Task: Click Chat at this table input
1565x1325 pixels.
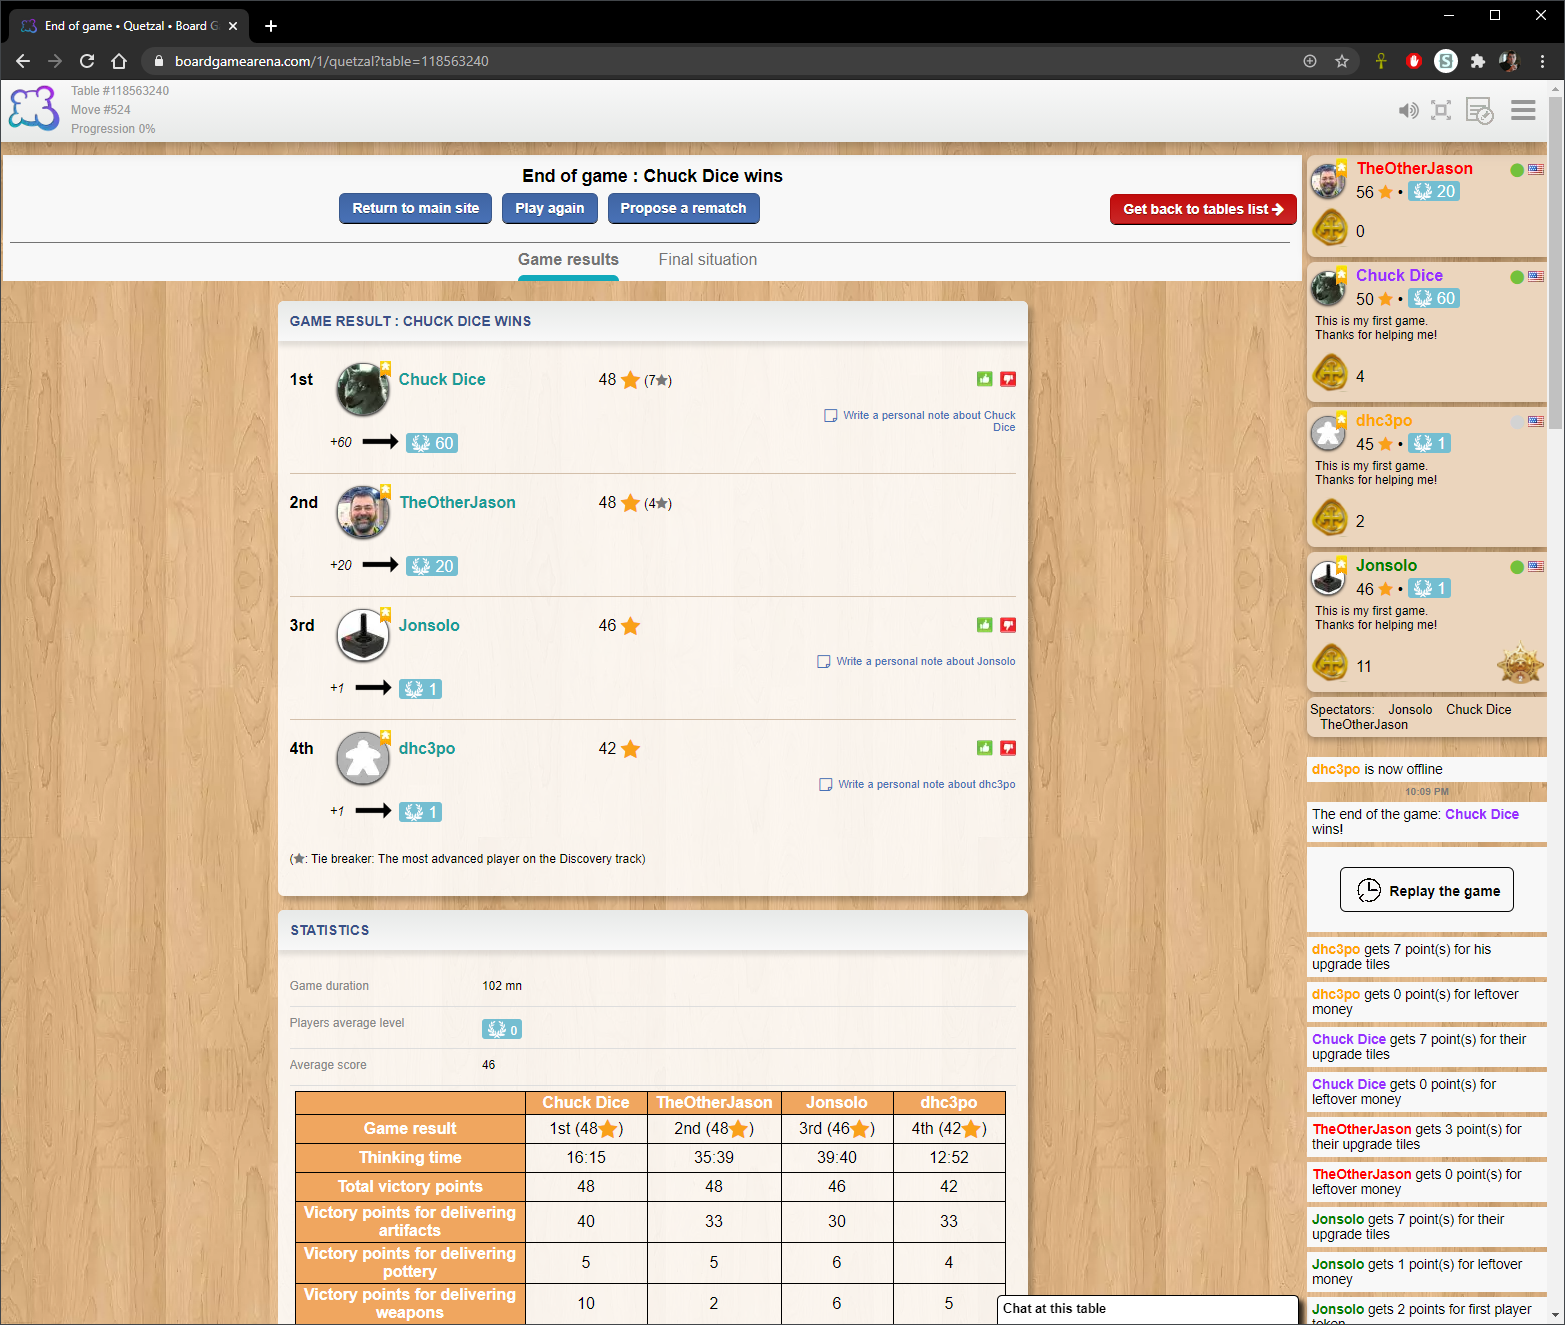Action: tap(1147, 1309)
